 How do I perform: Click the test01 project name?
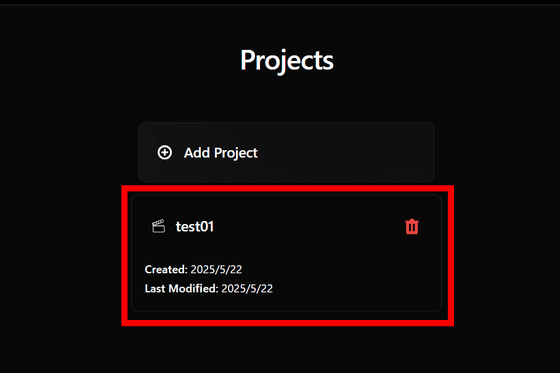(x=195, y=227)
